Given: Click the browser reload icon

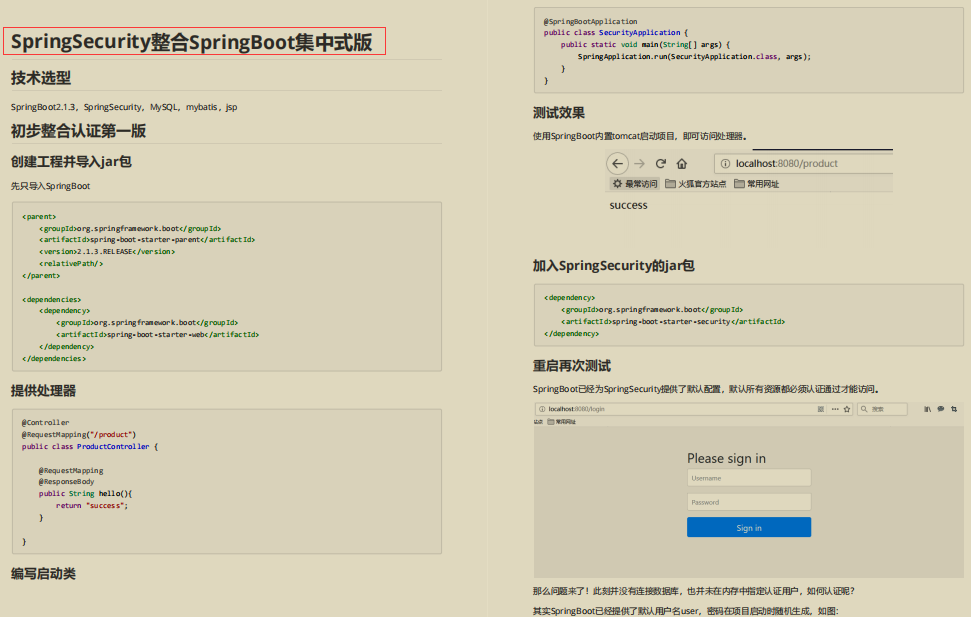Looking at the screenshot, I should click(661, 164).
